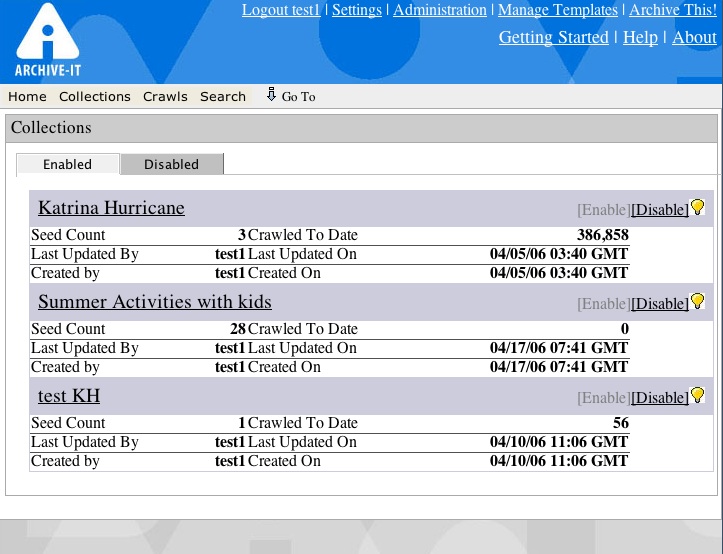Viewport: 723px width, 554px height.
Task: Open the Collections menu item
Action: (95, 97)
